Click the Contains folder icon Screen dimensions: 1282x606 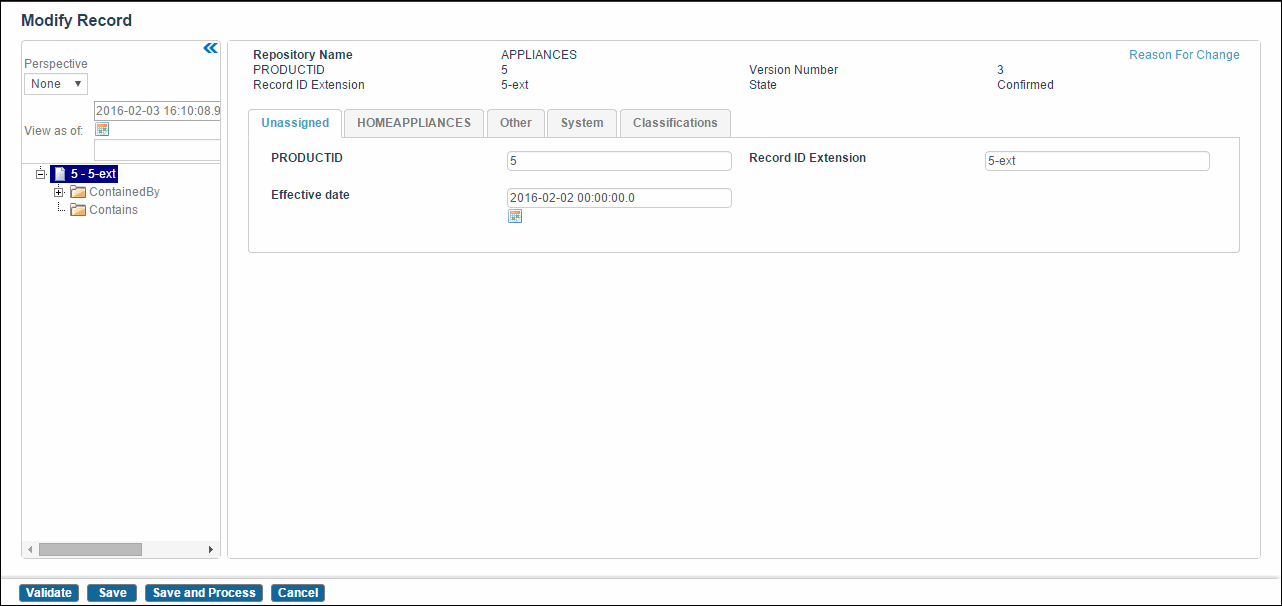(x=78, y=210)
